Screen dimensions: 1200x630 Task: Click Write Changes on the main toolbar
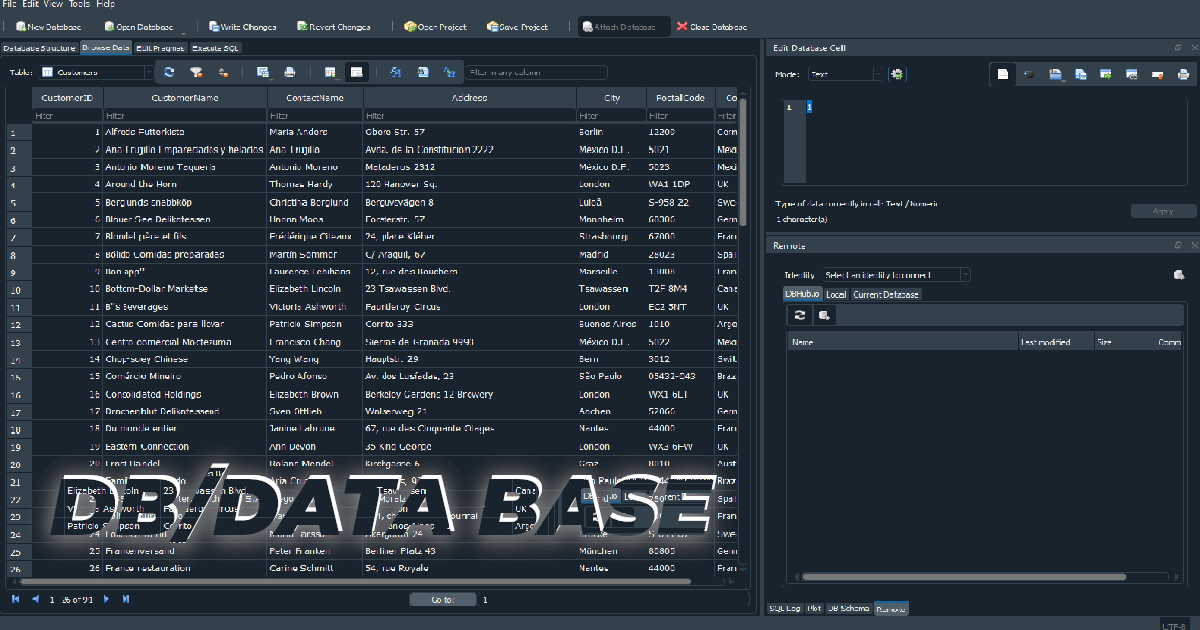click(x=243, y=26)
